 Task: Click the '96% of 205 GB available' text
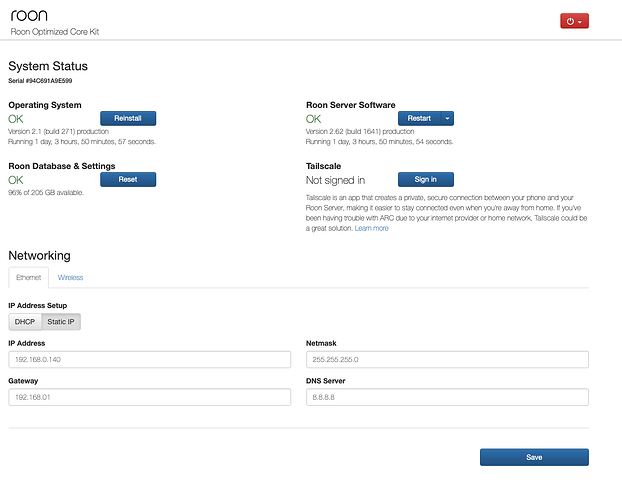coord(46,192)
